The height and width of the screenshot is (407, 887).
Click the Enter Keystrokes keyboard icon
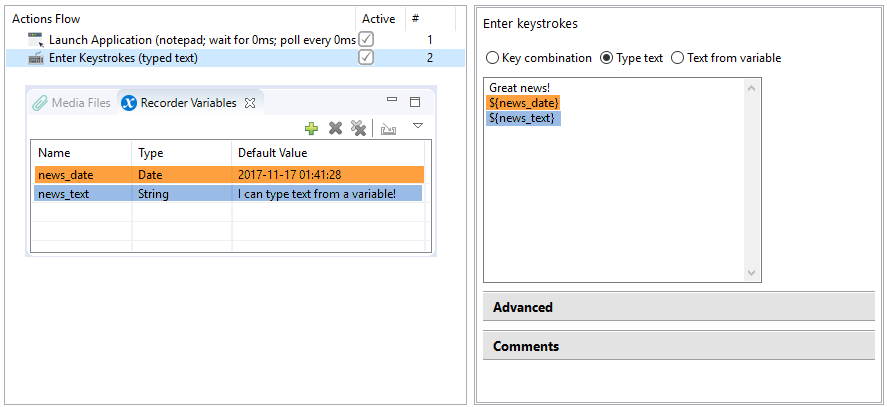point(36,58)
